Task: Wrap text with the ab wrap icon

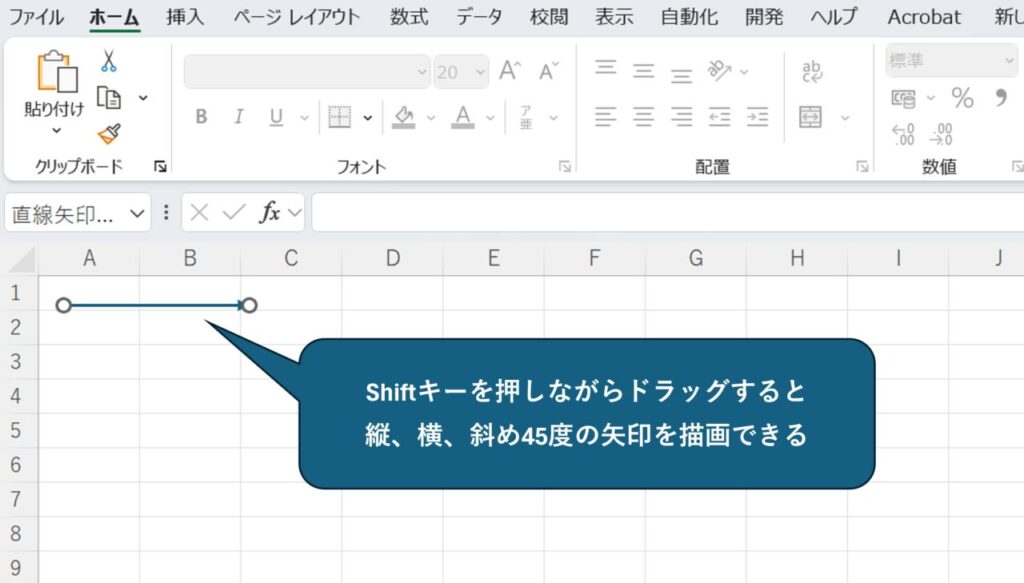Action: (x=812, y=71)
